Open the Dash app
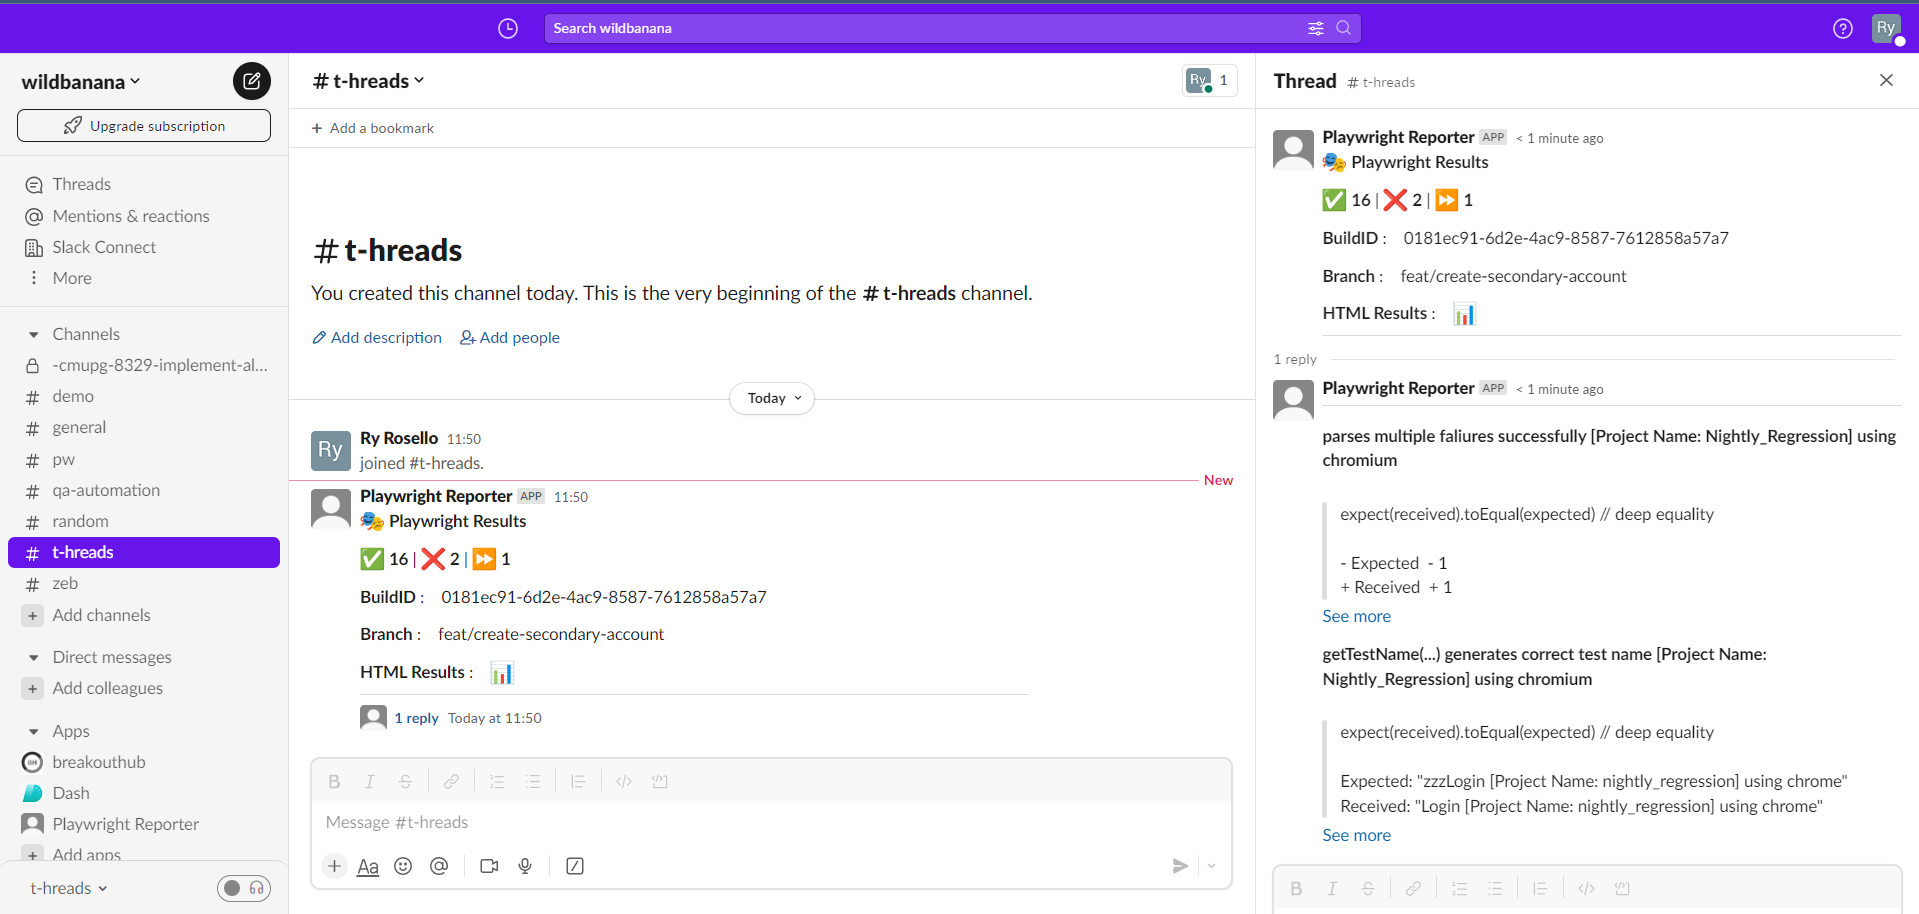Screen dimensions: 1919x914 point(144,793)
